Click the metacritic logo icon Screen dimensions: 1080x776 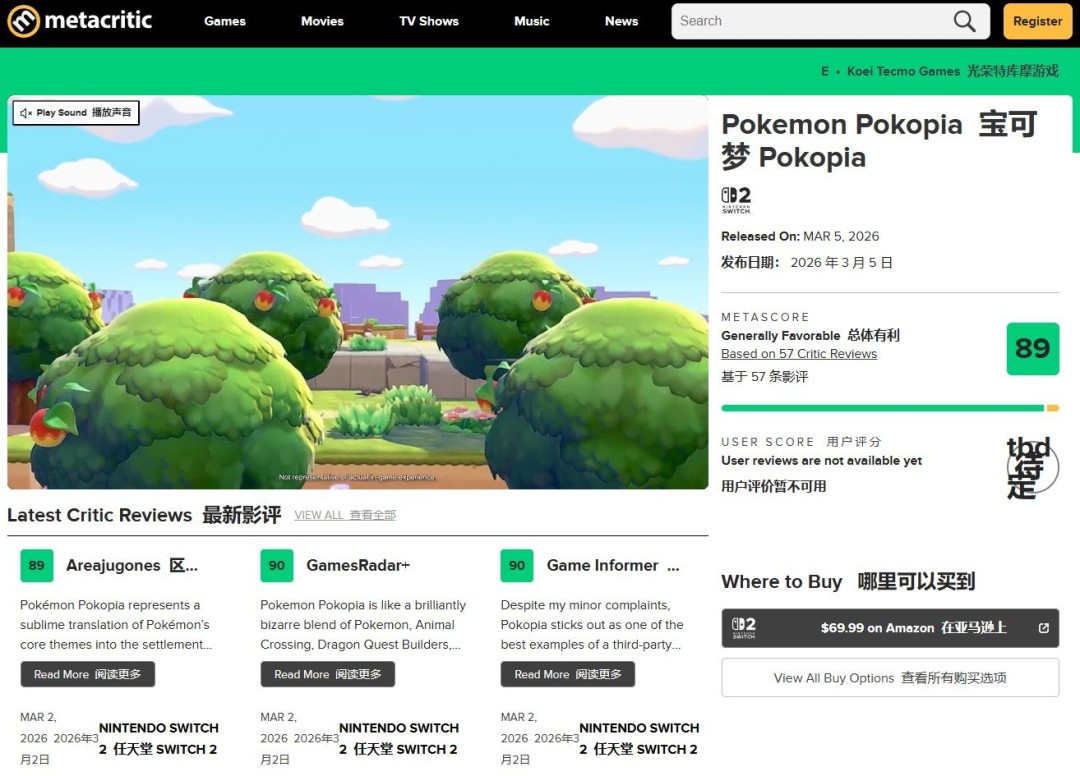click(x=21, y=20)
